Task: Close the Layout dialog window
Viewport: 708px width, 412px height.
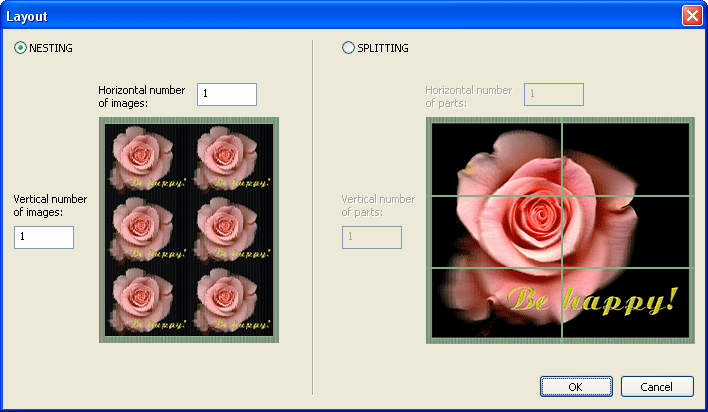Action: [691, 16]
